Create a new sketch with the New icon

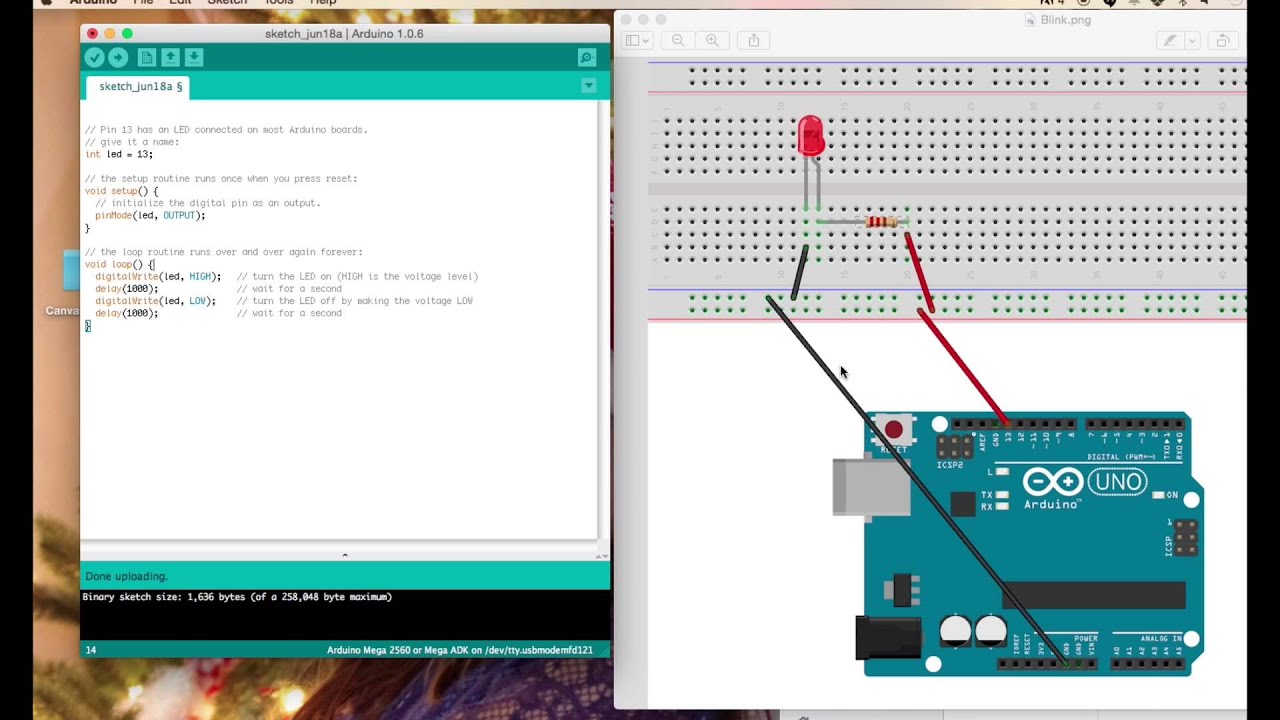coord(146,58)
